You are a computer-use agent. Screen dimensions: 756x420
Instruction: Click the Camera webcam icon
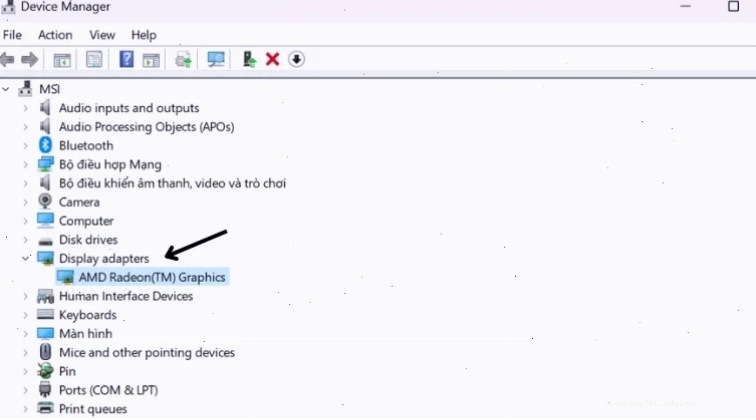coord(45,202)
